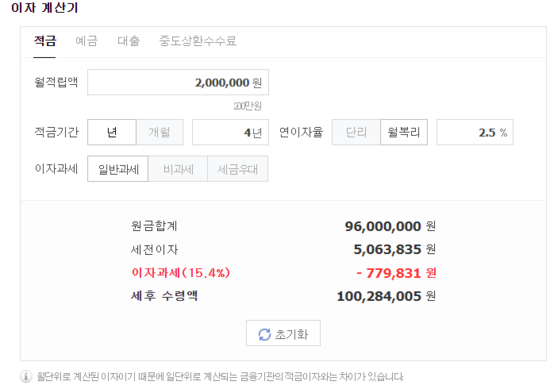Select 년 period unit toggle
The image size is (550, 389).
[112, 132]
